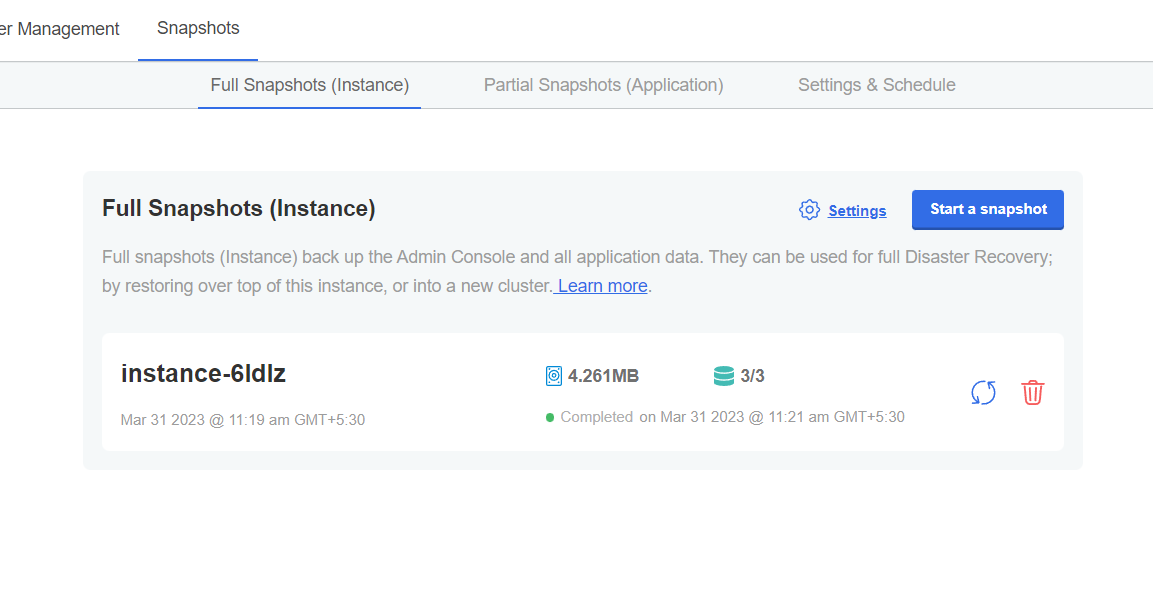Click the Completed on Mar 31 status text

[732, 417]
